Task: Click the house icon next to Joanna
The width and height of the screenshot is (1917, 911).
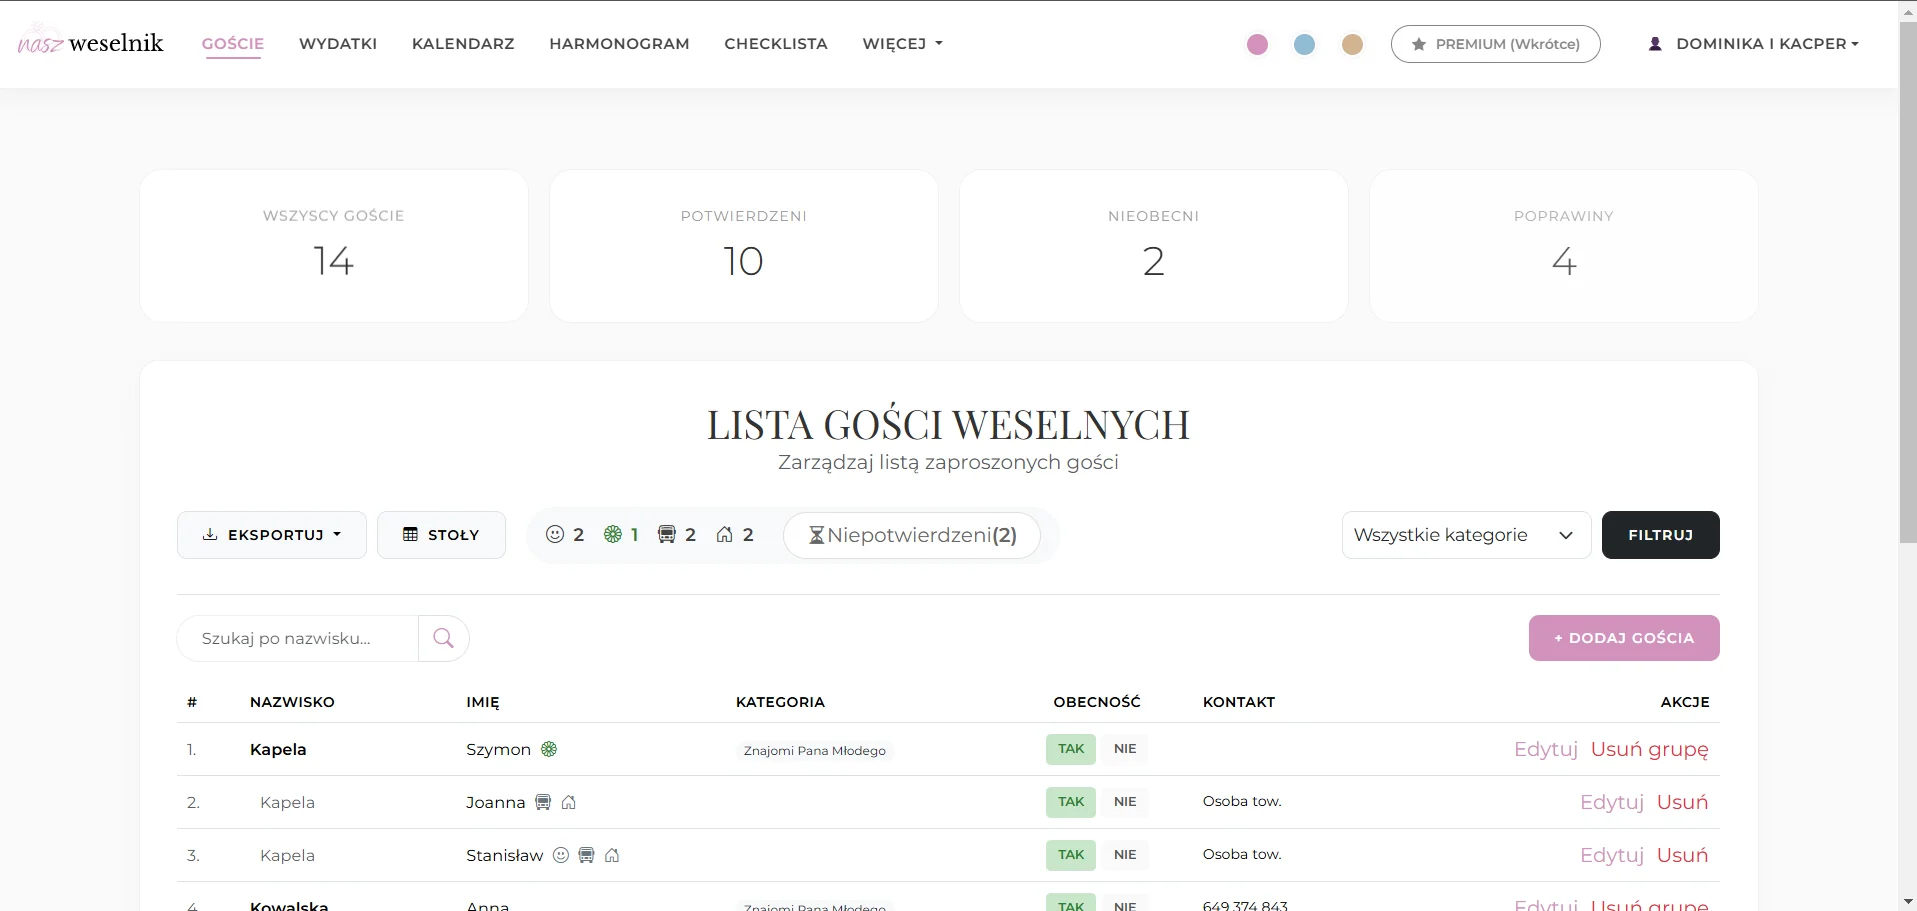Action: tap(569, 802)
